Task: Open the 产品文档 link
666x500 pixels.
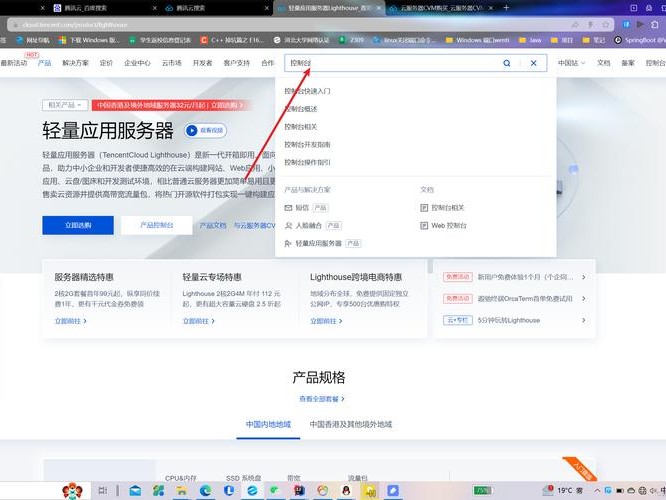Action: 213,225
